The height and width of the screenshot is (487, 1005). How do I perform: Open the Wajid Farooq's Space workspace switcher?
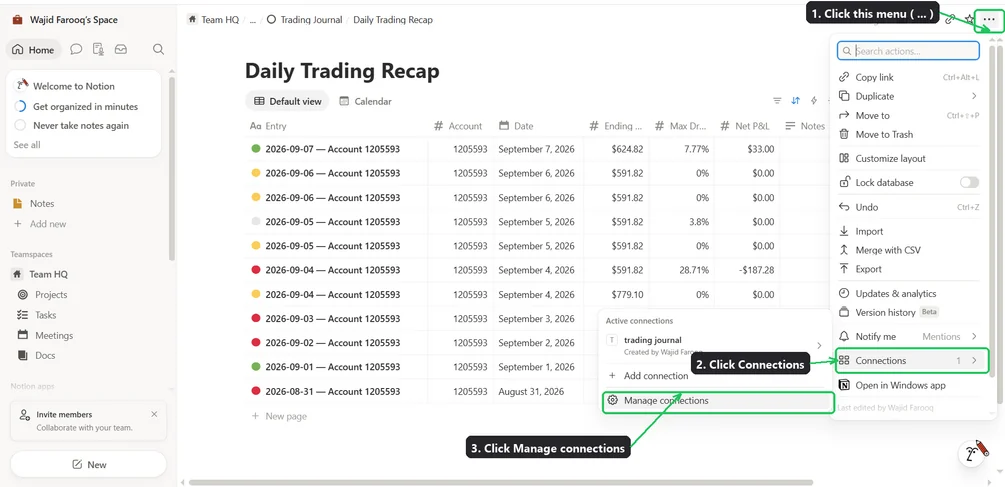pyautogui.click(x=65, y=20)
